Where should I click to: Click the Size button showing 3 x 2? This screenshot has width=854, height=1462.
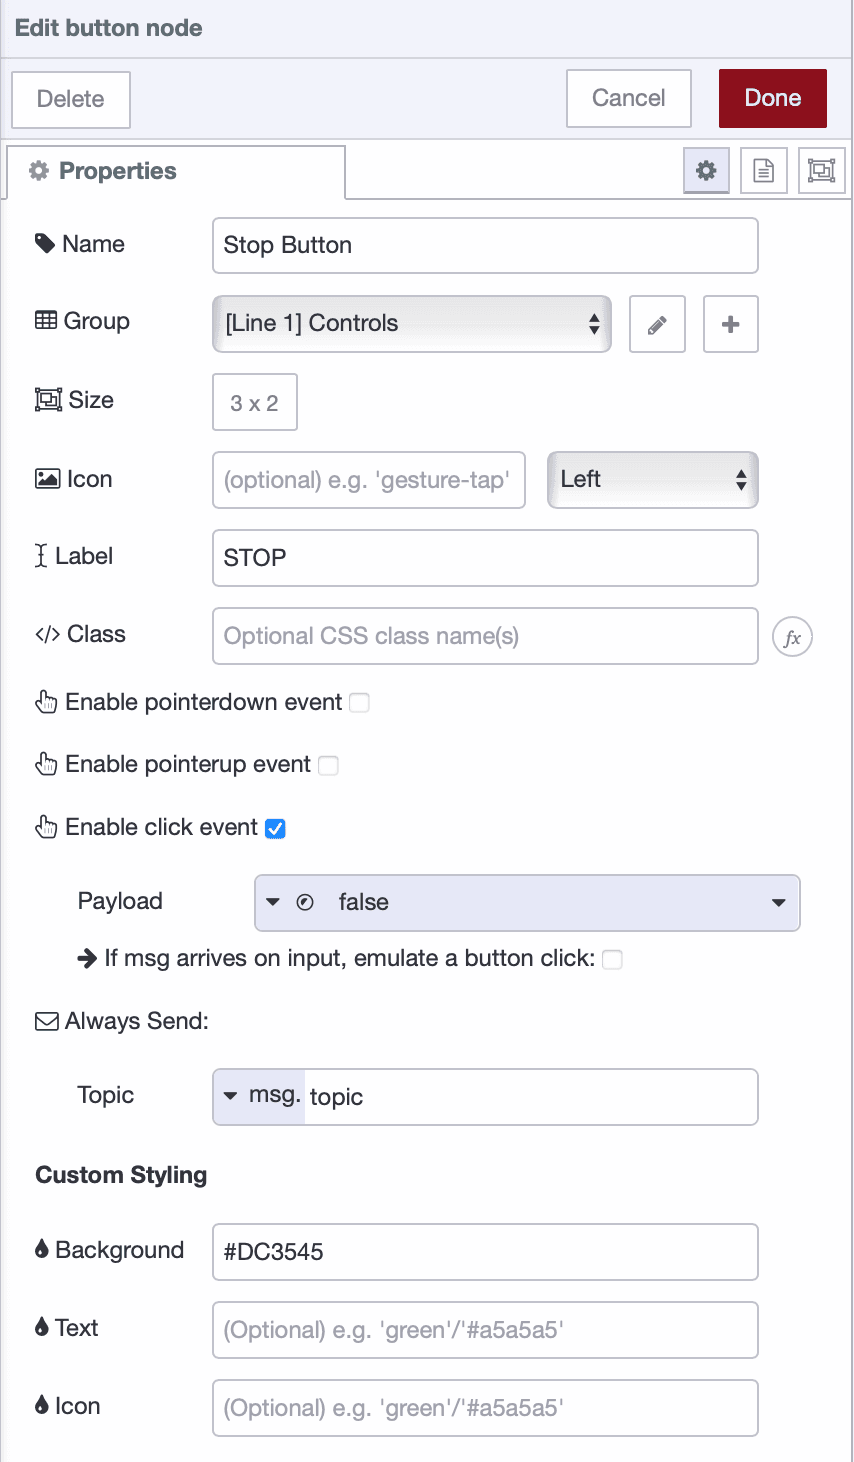(254, 400)
